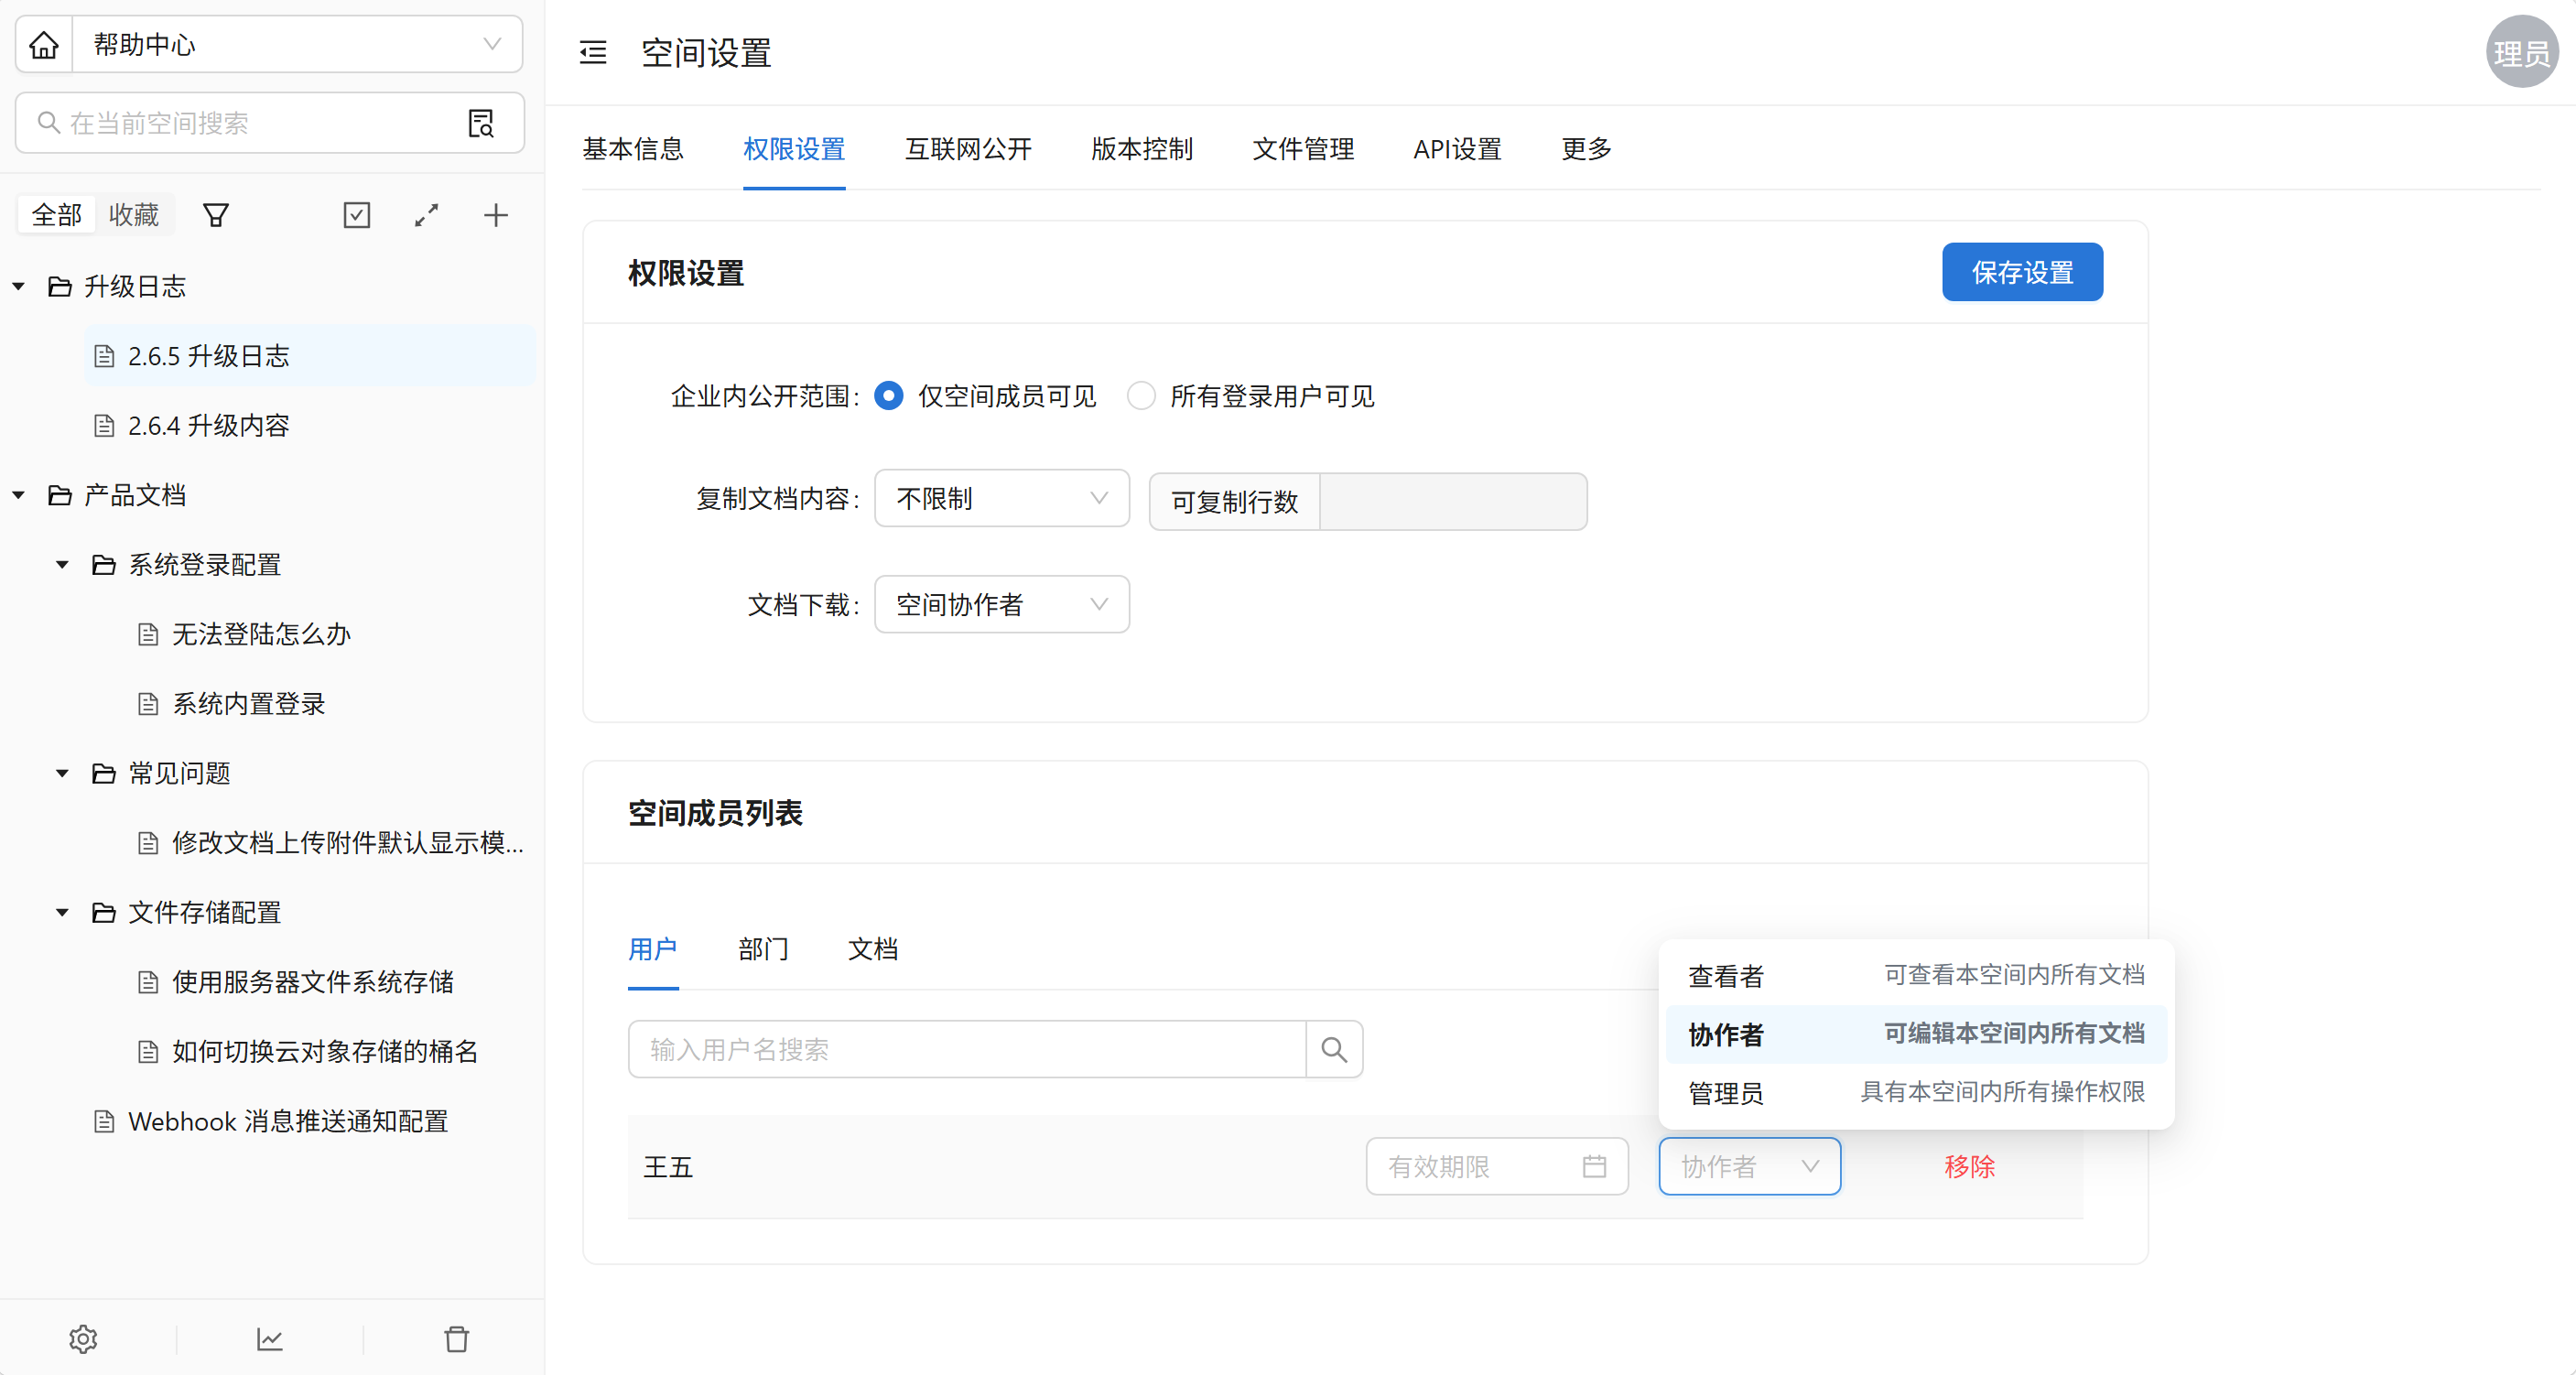Open statistics chart icon at sidebar bottom

(x=270, y=1339)
